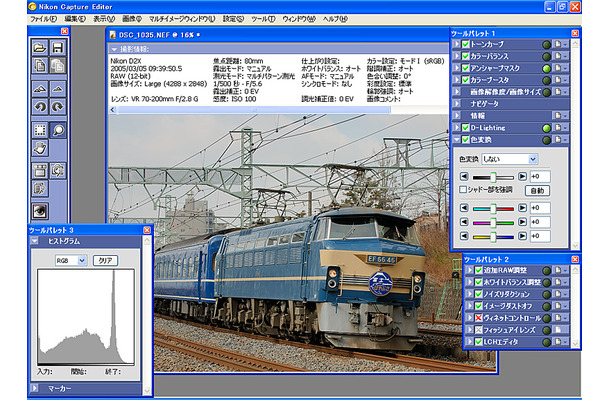The height and width of the screenshot is (400, 610).
Task: Toggle the 色変換 checkbox
Action: click(465, 140)
